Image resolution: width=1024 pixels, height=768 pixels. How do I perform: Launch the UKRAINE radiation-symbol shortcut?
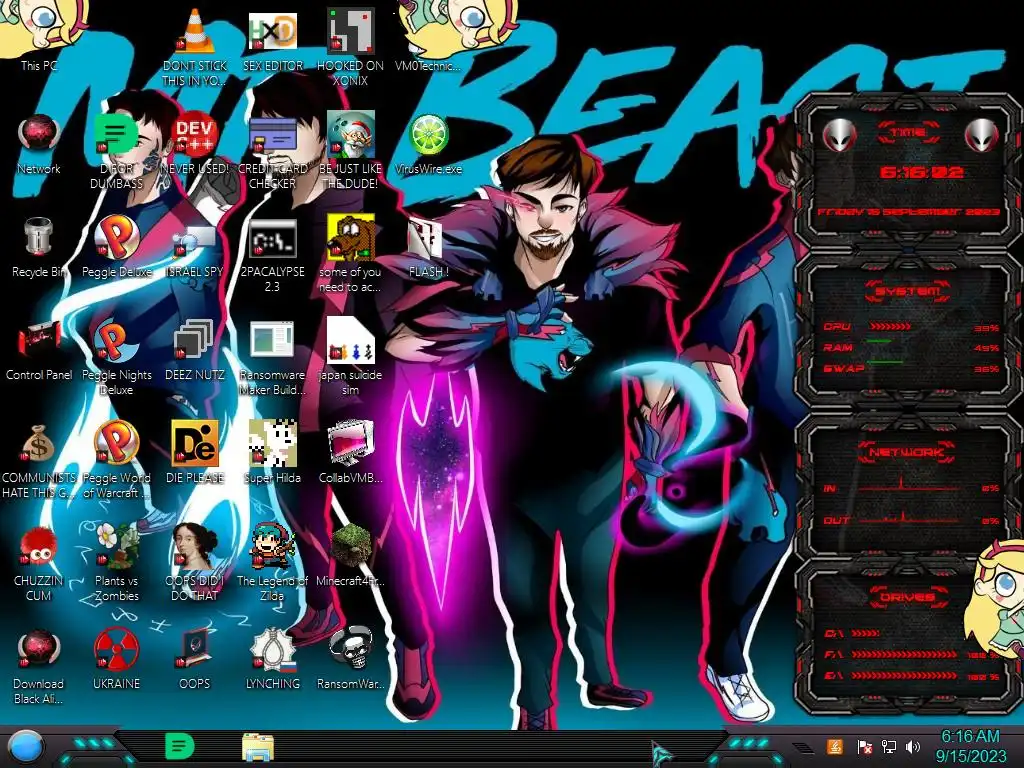click(x=116, y=660)
